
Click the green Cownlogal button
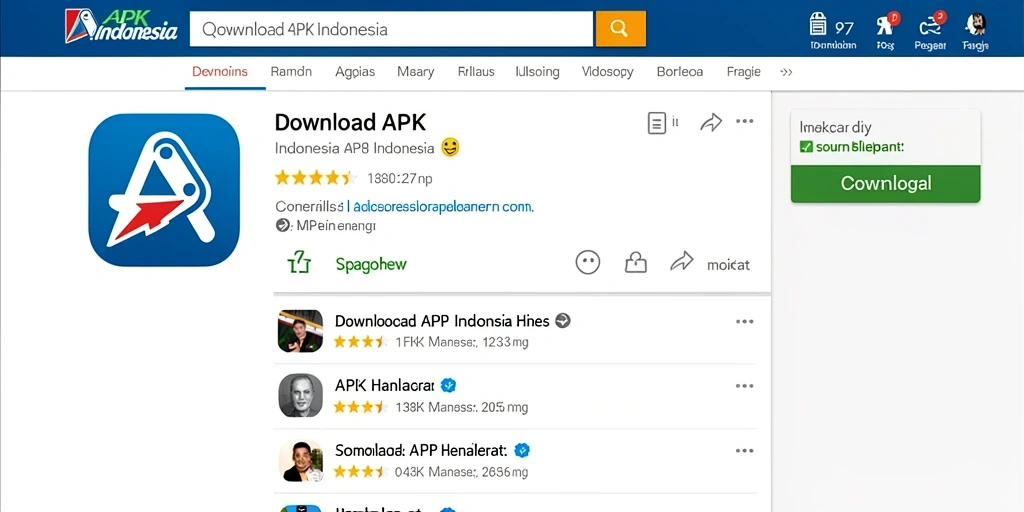click(886, 184)
